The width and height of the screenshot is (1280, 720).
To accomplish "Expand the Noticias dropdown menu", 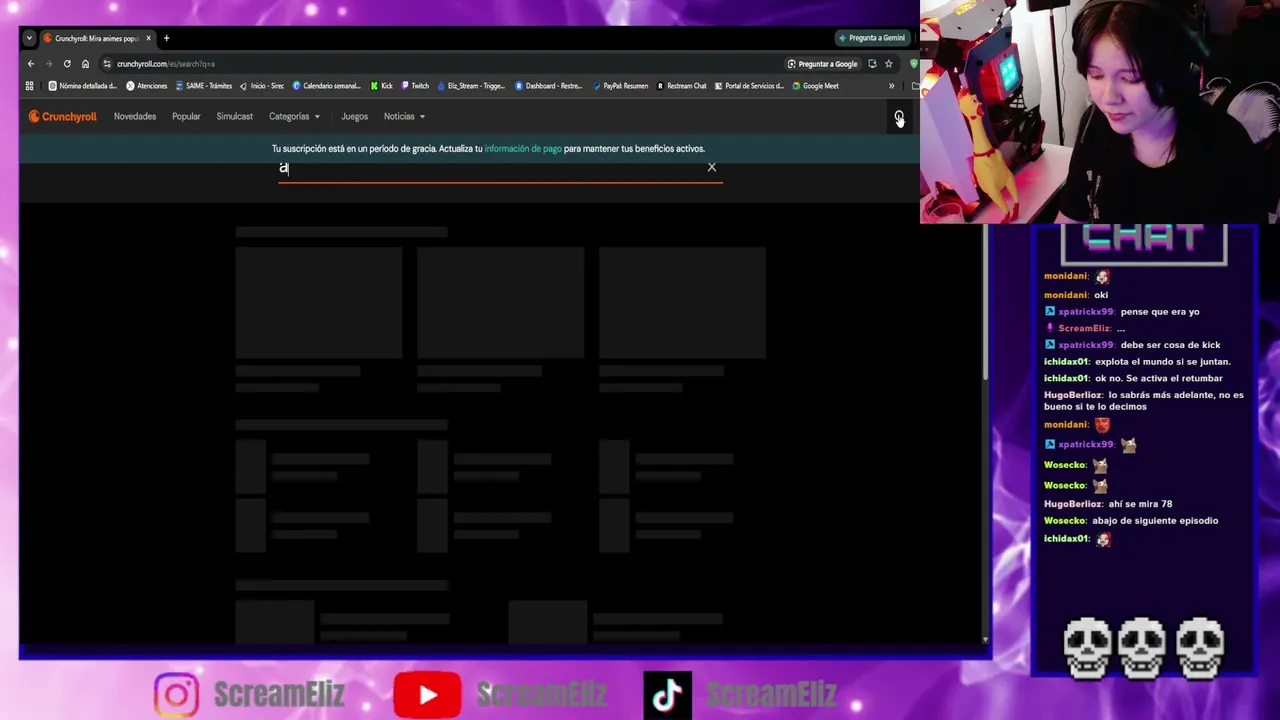I will (404, 117).
